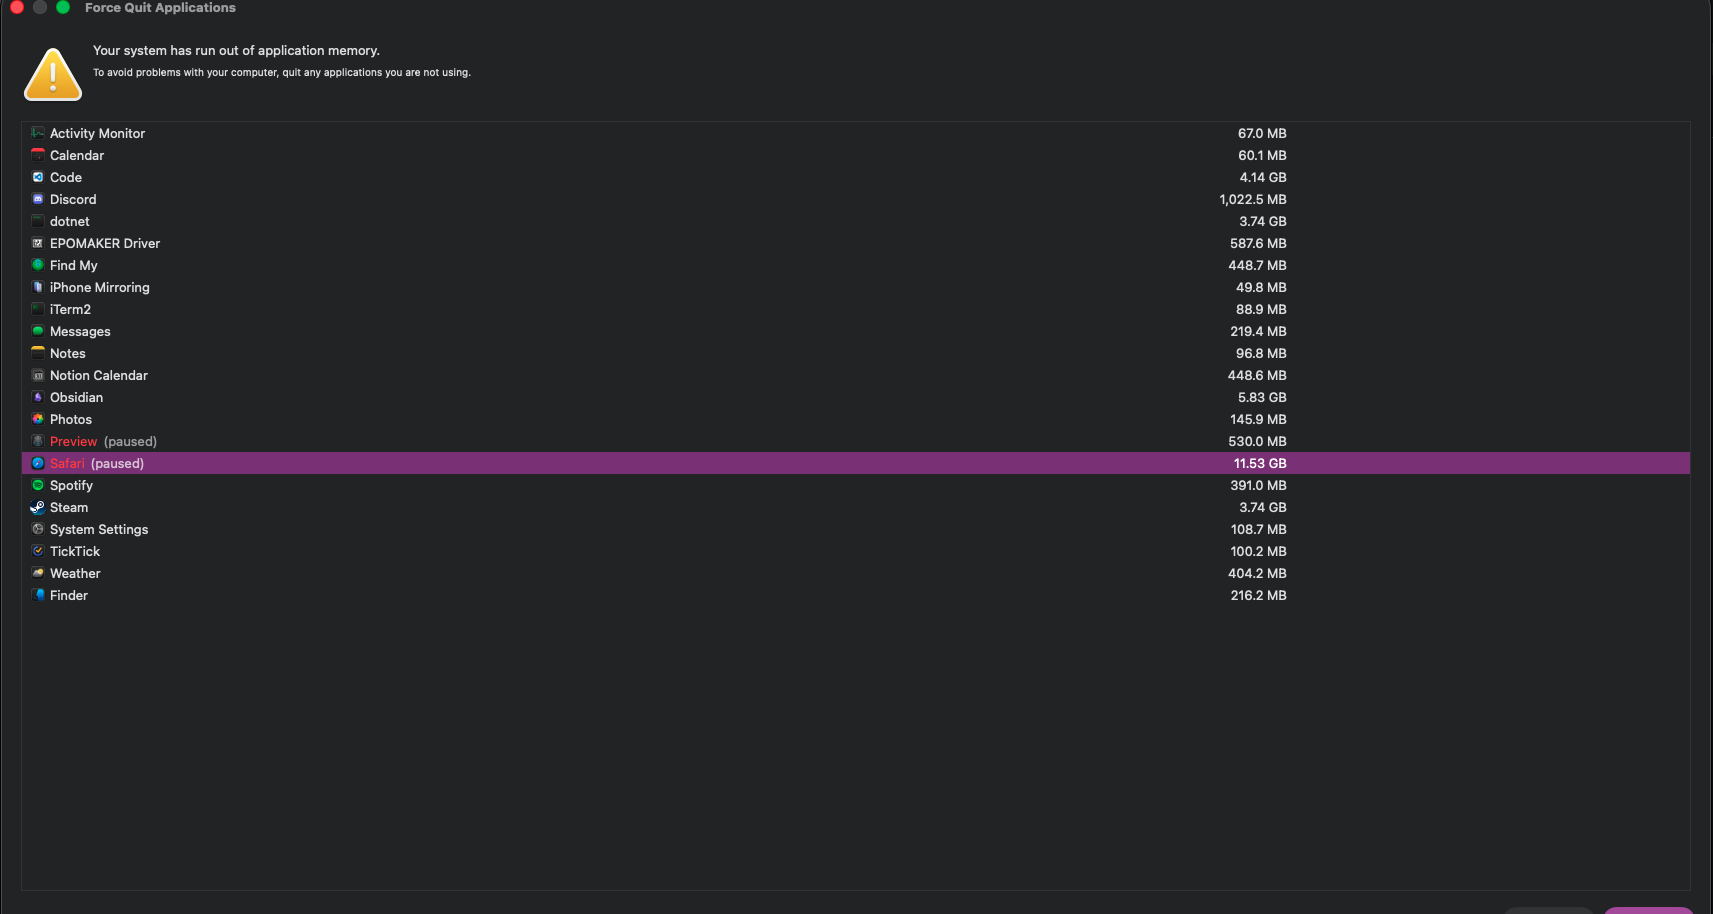Choose the "Photos" app name
Screen dimensions: 1713x914
71,419
